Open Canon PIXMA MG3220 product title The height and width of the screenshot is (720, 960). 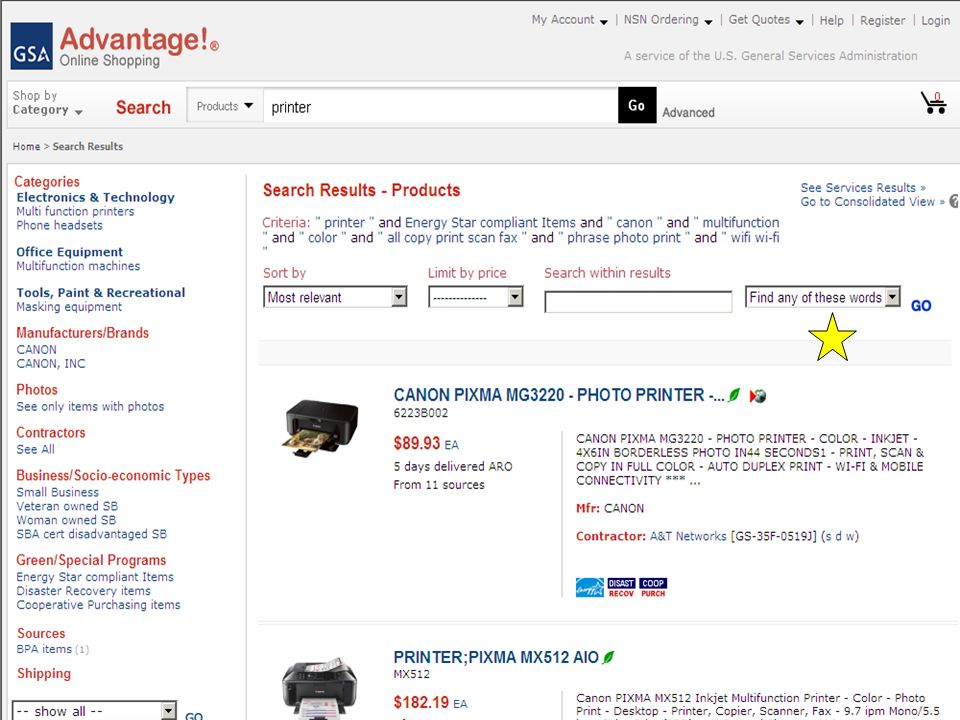pos(559,395)
